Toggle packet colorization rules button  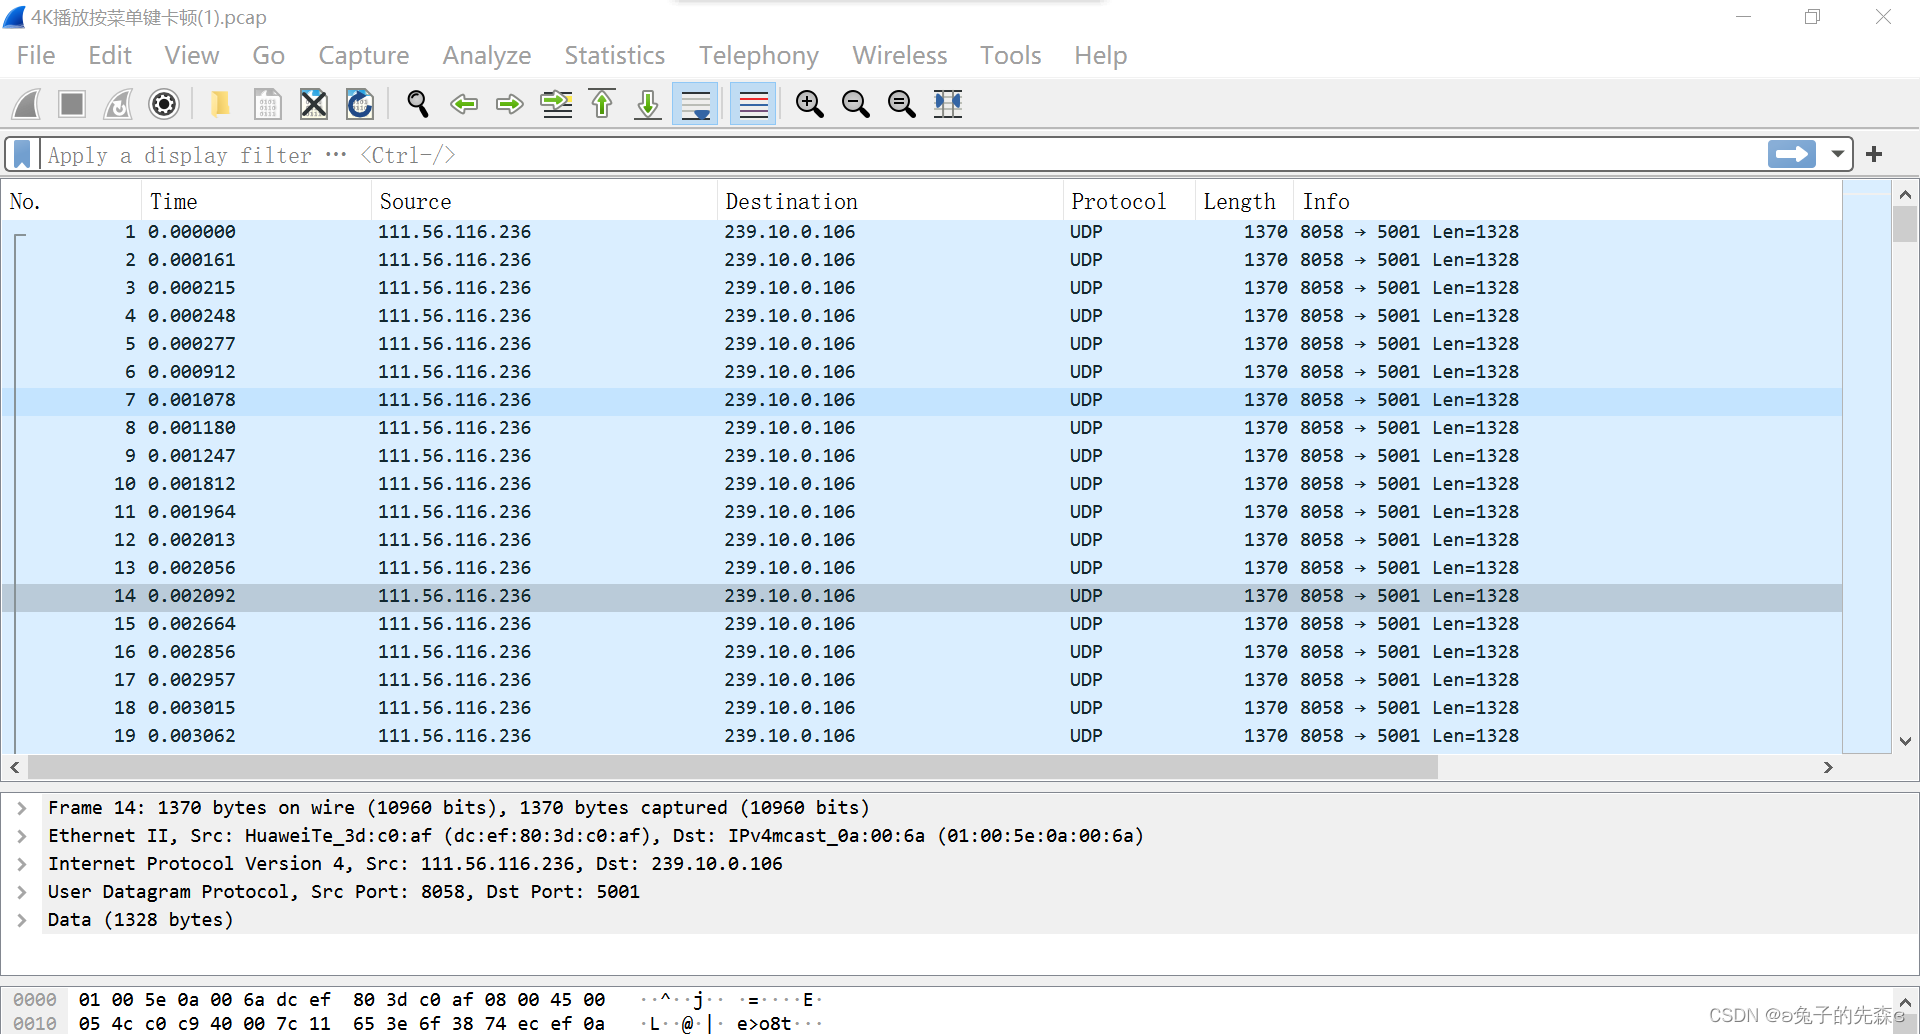click(753, 104)
